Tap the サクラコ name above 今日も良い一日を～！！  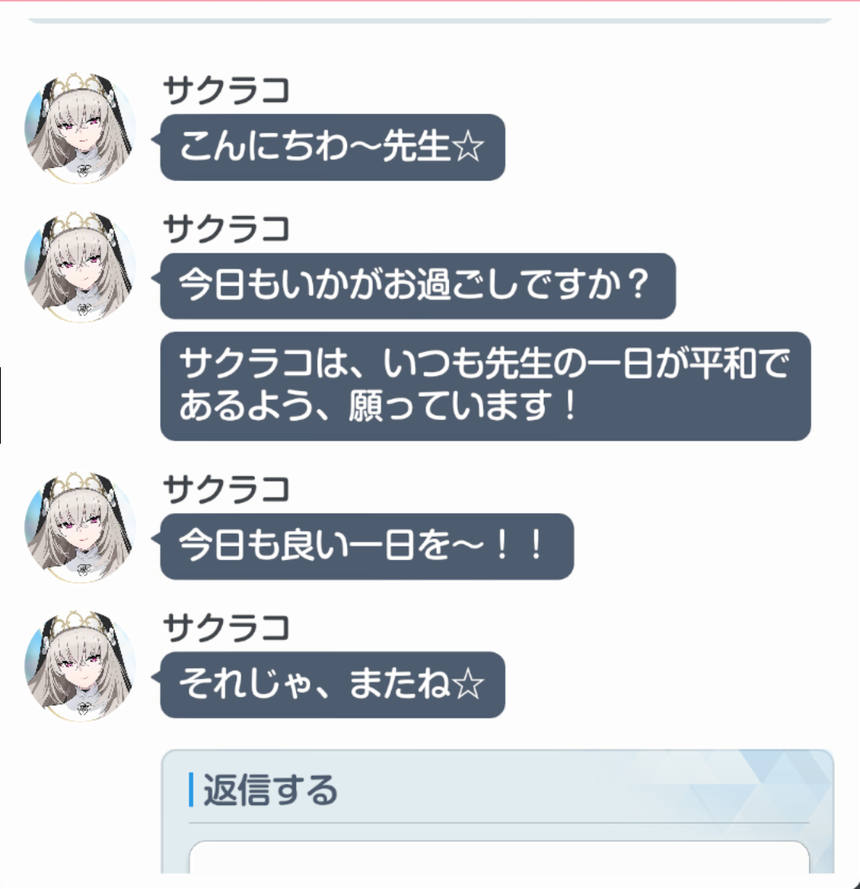(x=226, y=490)
